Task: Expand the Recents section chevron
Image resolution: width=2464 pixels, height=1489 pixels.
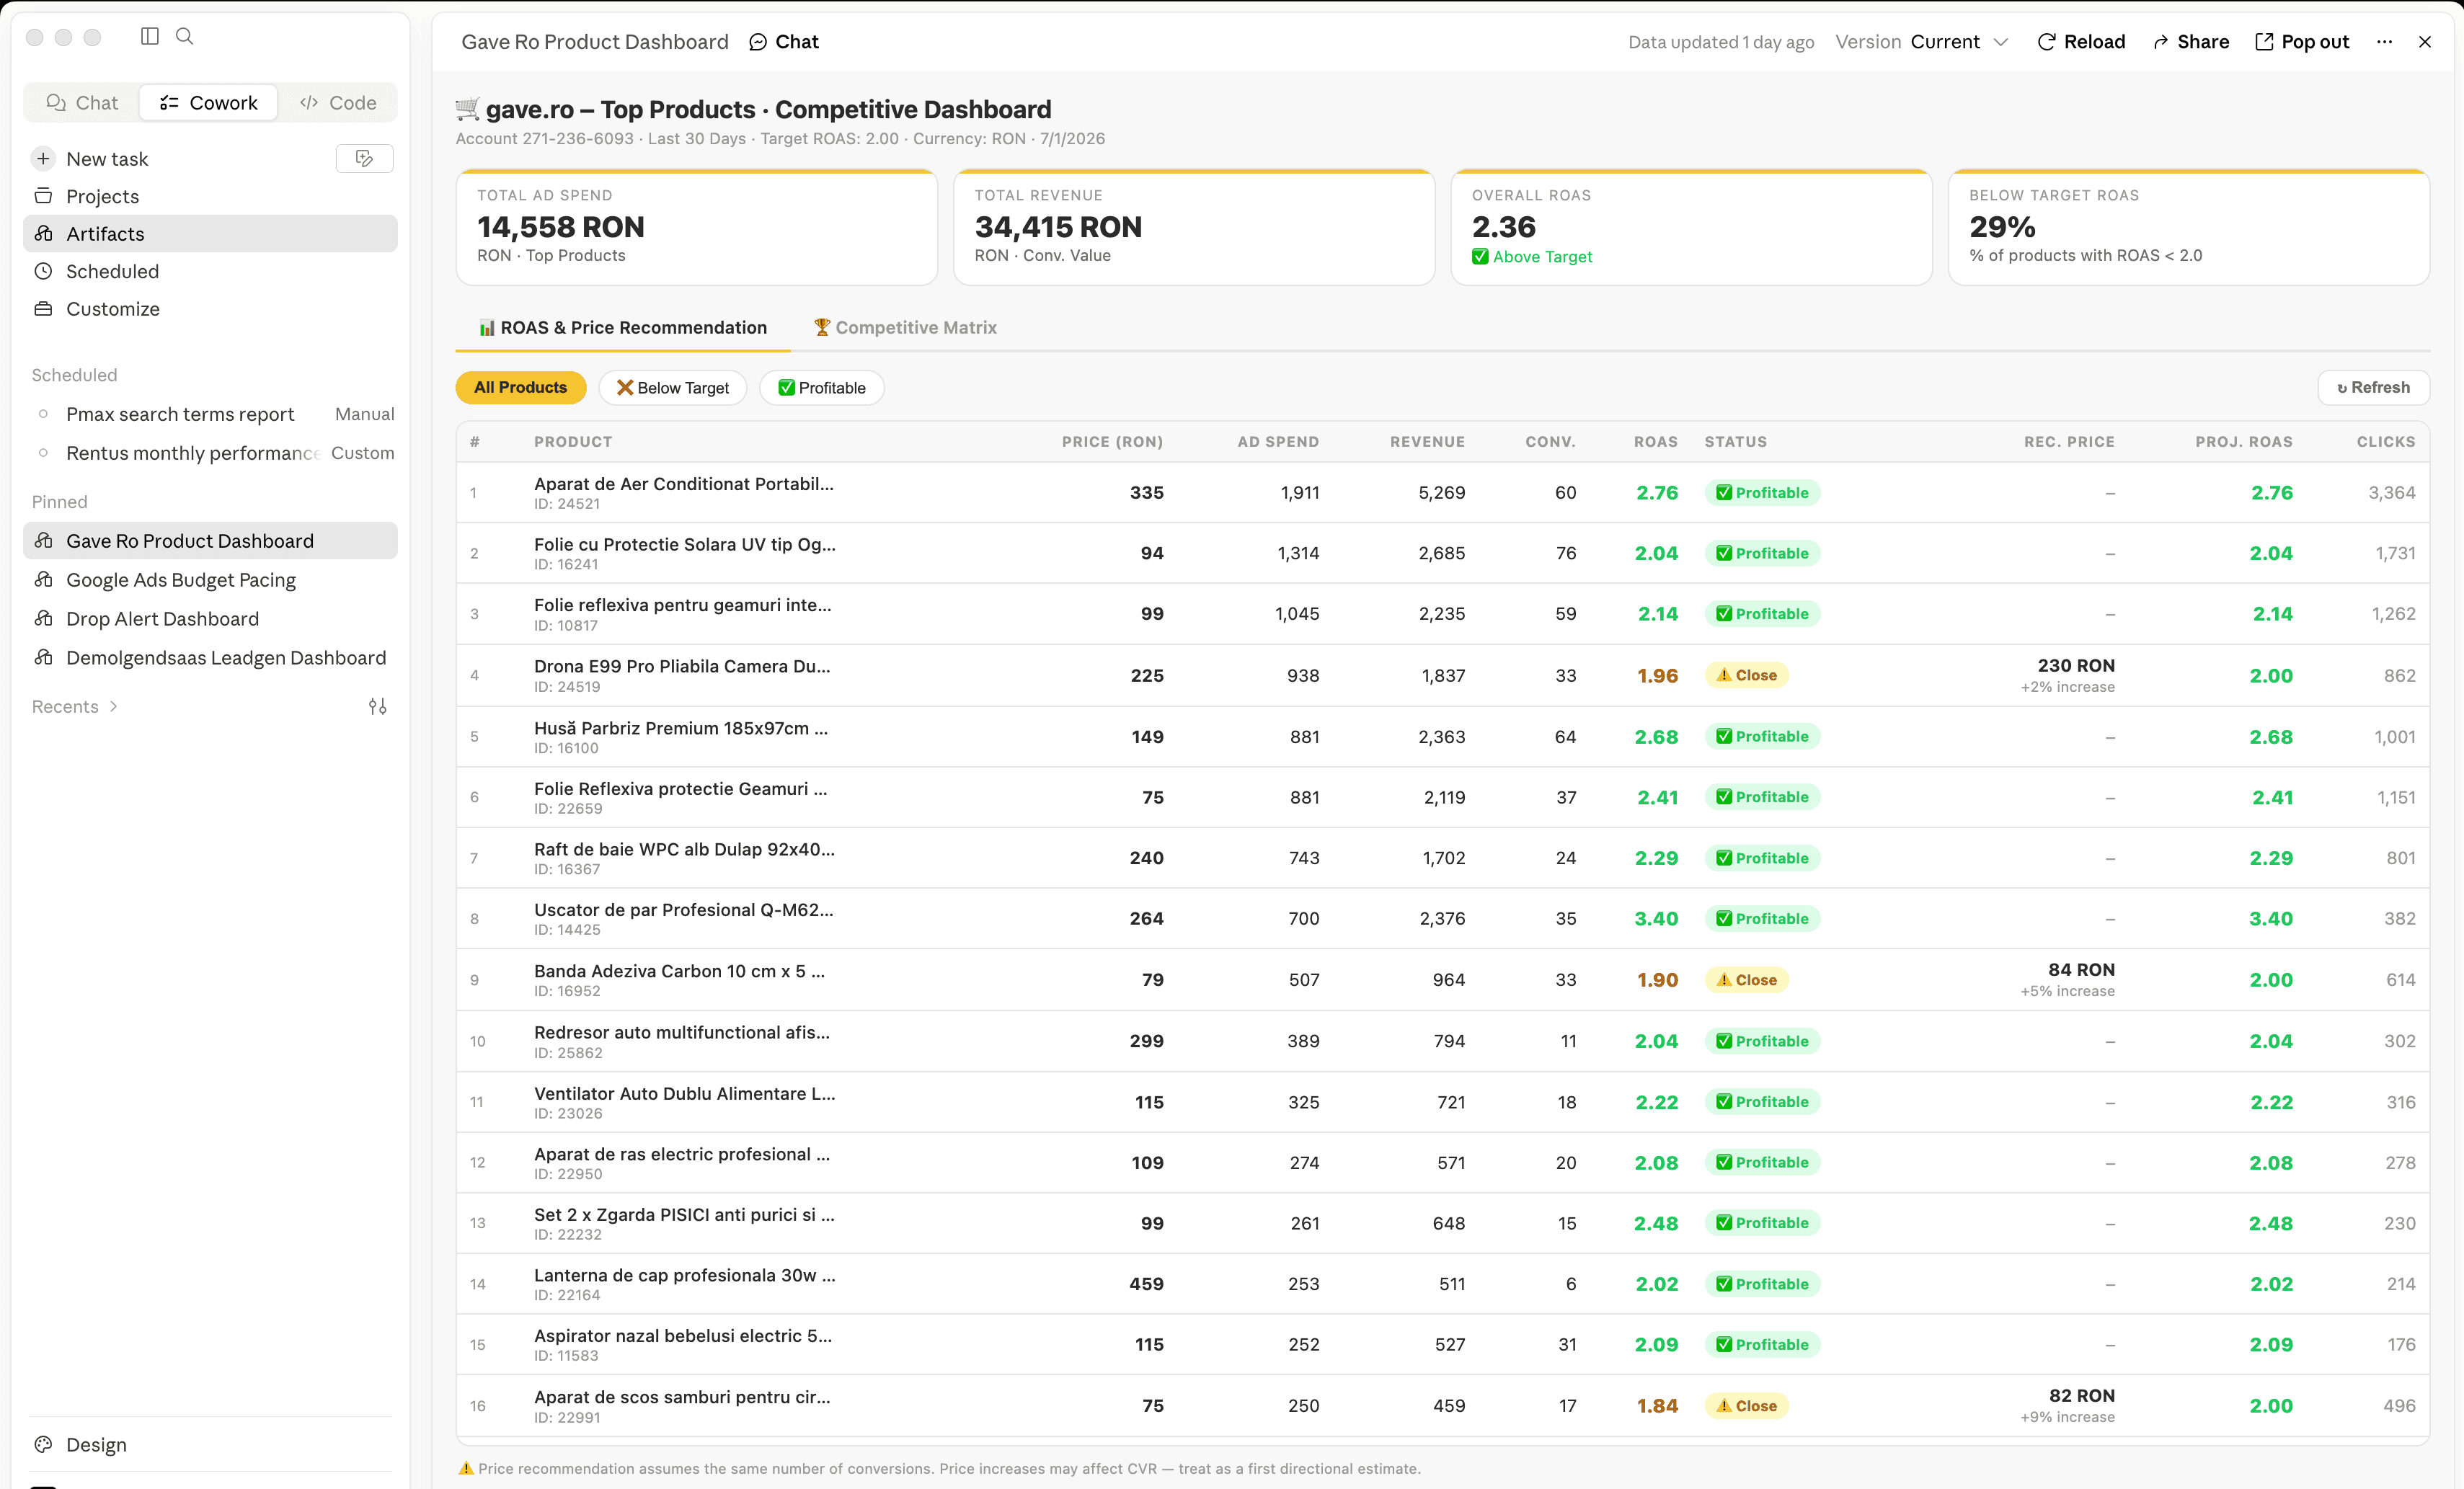Action: (113, 706)
